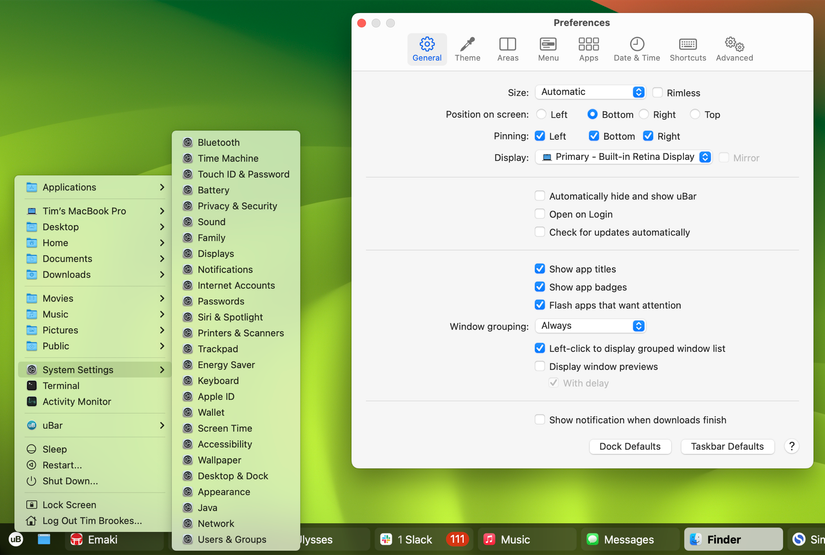Viewport: 825px width, 555px height.
Task: Open the General preferences tab
Action: click(x=427, y=49)
